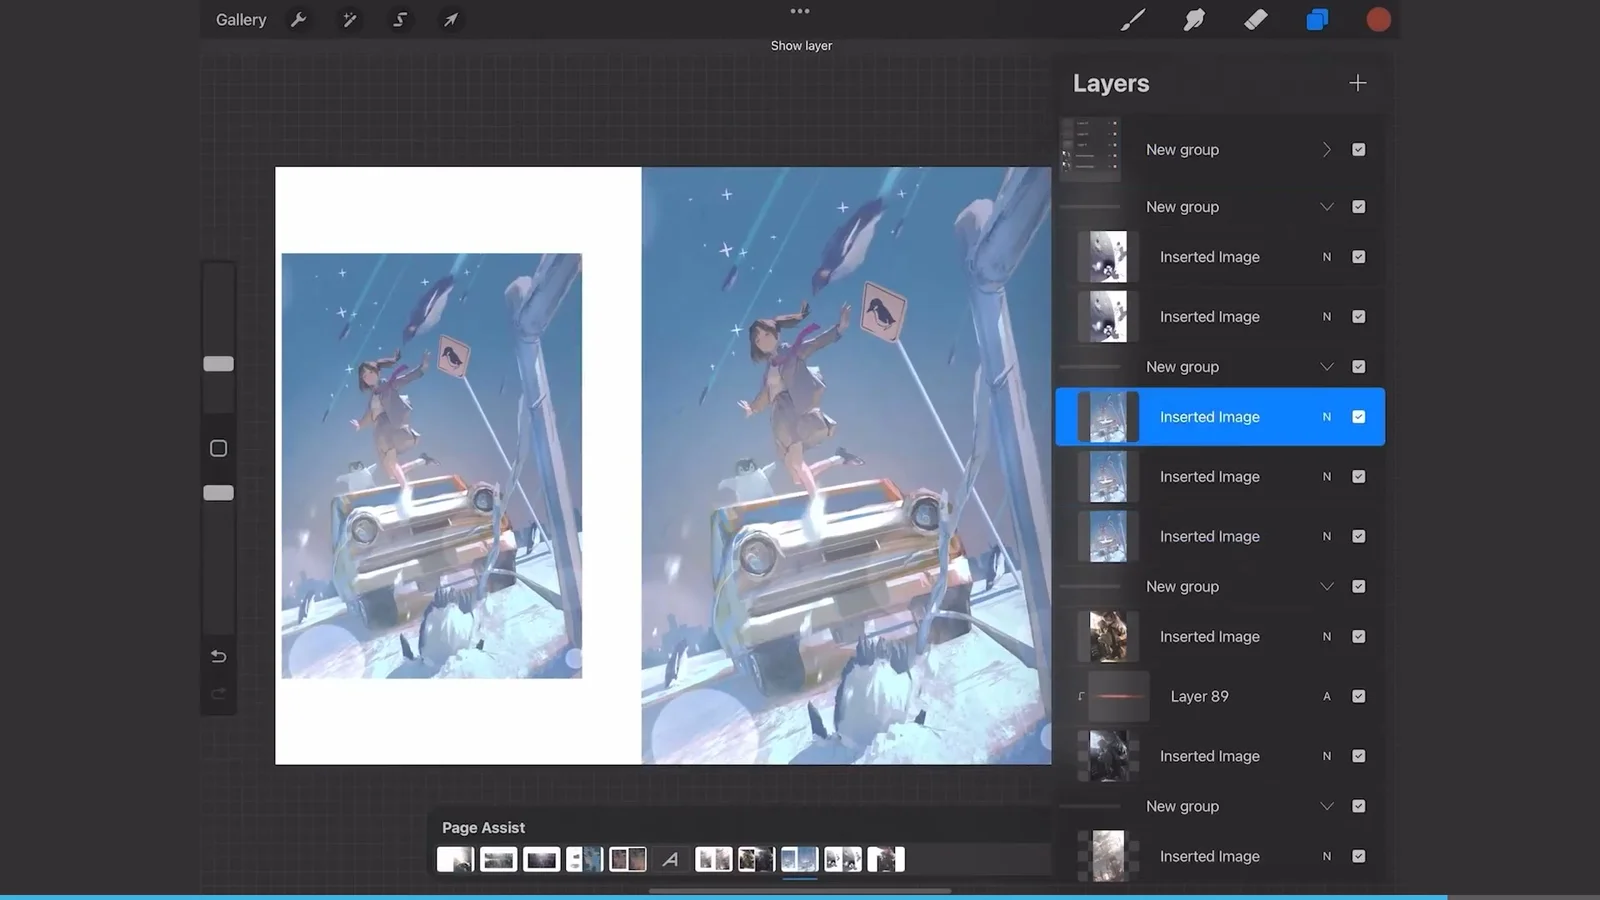Tap the undo arrow in sidebar
1600x900 pixels.
tap(219, 657)
